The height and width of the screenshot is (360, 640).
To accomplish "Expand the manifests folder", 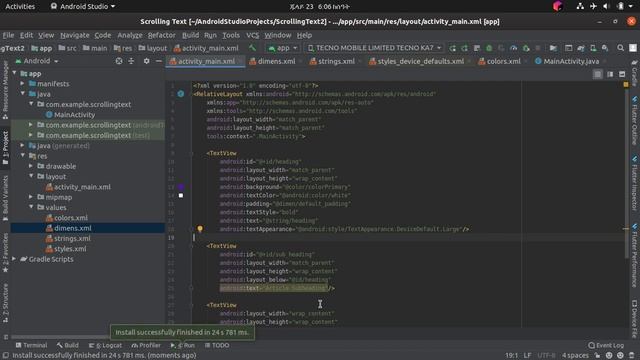I will pyautogui.click(x=23, y=84).
